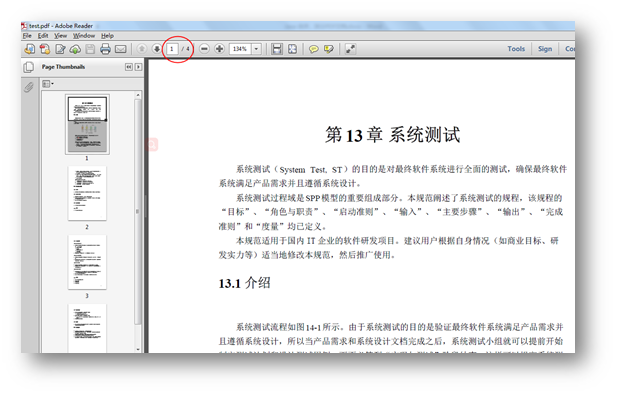Open the File menu
Screen dimensions: 617x395
(27, 36)
